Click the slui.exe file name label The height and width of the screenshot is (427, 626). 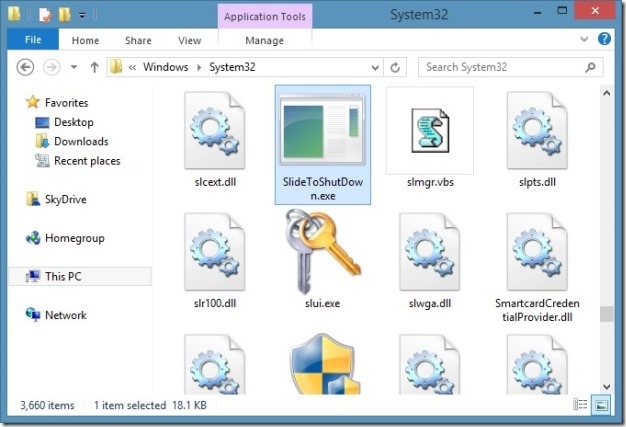point(322,303)
